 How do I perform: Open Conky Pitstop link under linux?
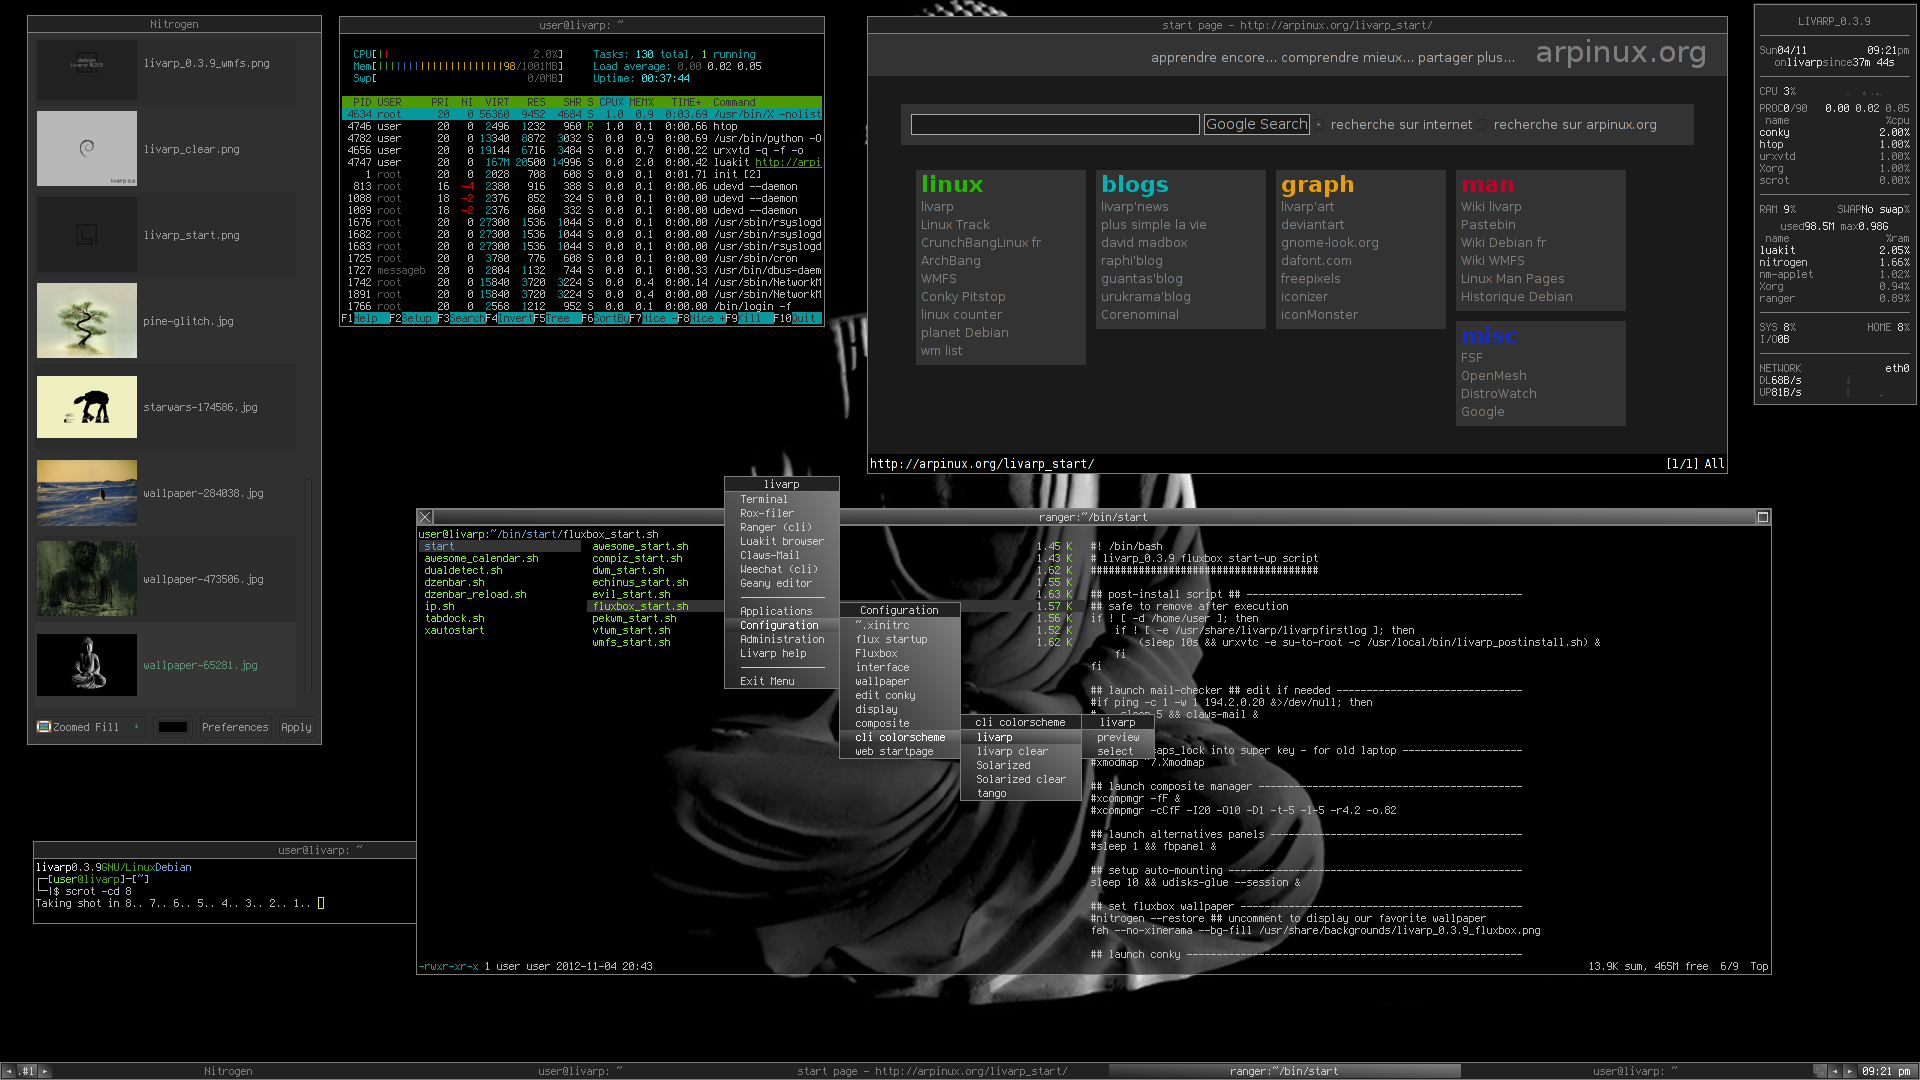tap(963, 296)
